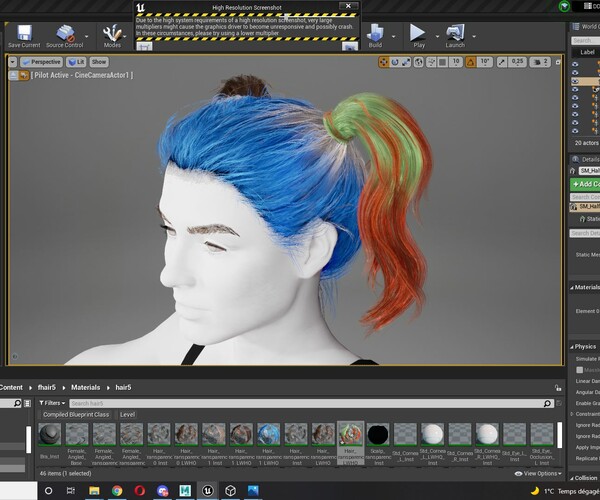
Task: Open the Modes tool icon
Action: [x=112, y=36]
